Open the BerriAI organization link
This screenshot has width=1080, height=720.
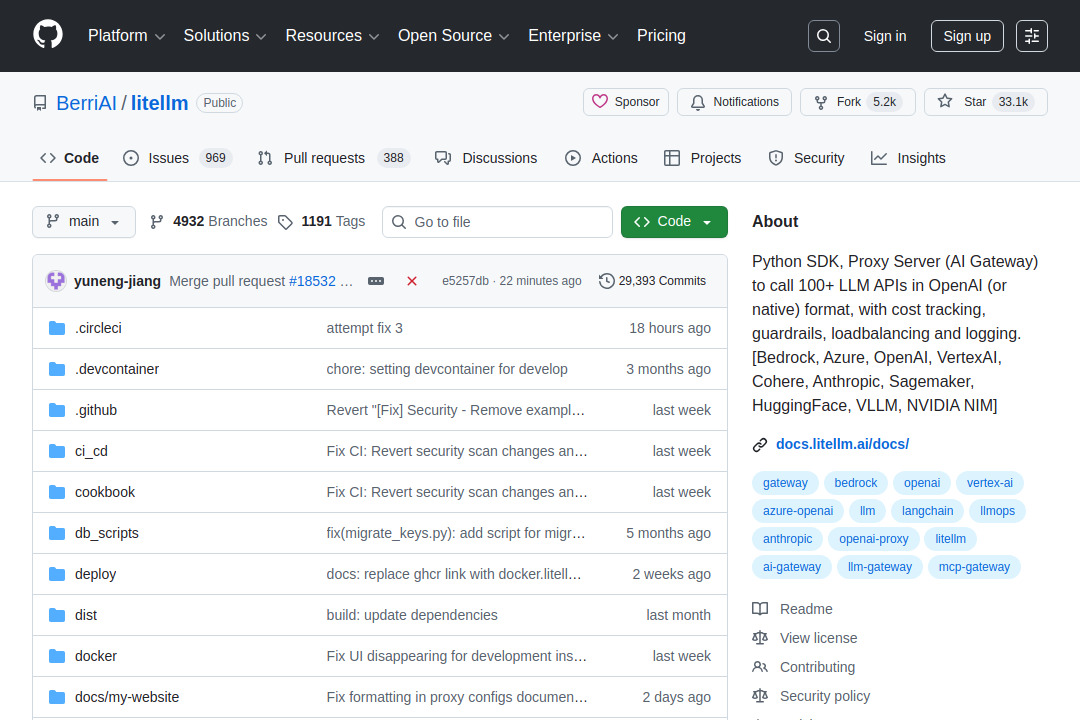(86, 102)
